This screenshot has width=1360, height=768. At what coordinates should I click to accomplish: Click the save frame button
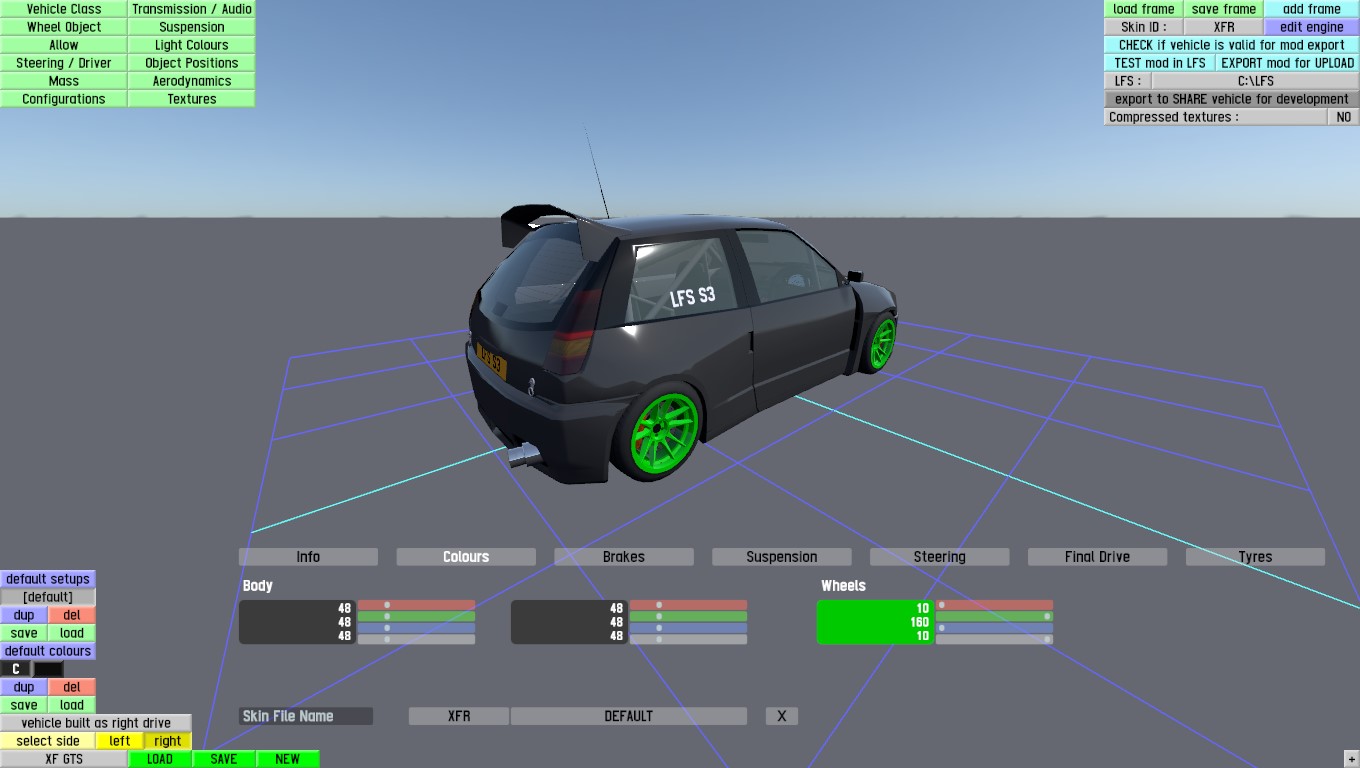coord(1224,9)
